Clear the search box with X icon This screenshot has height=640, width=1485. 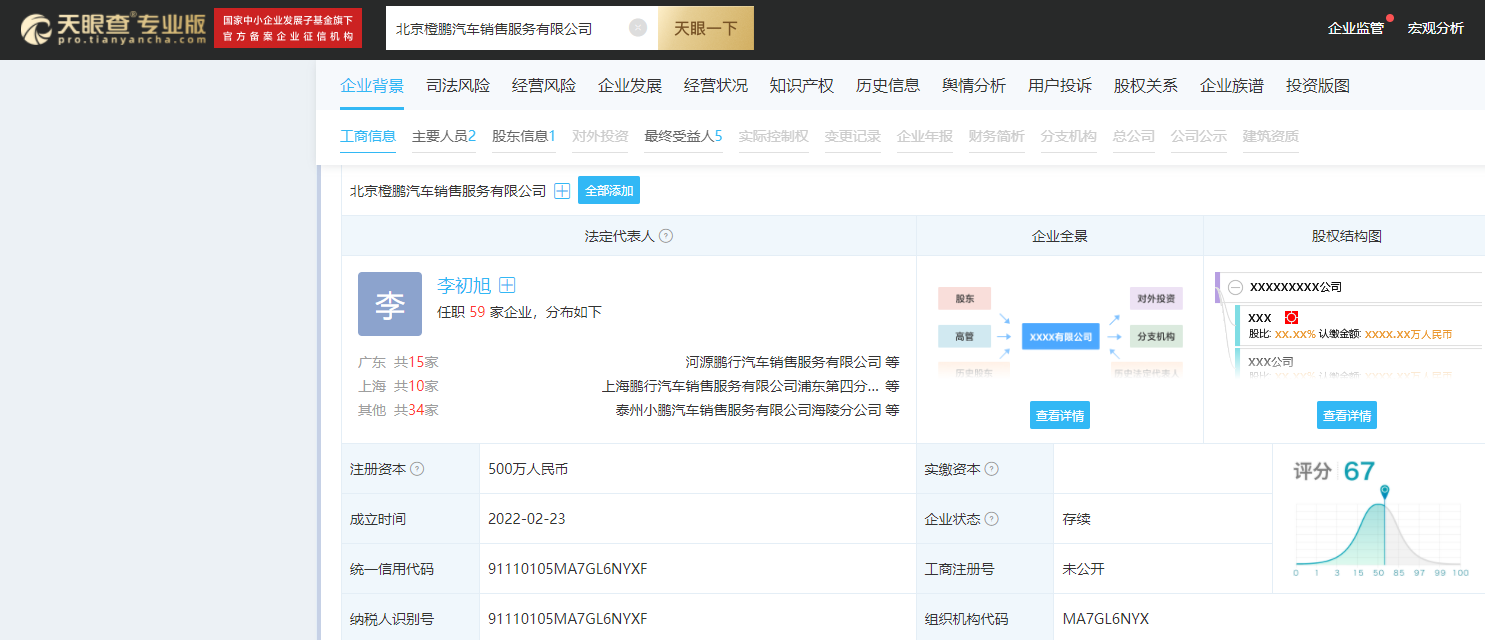tap(638, 28)
